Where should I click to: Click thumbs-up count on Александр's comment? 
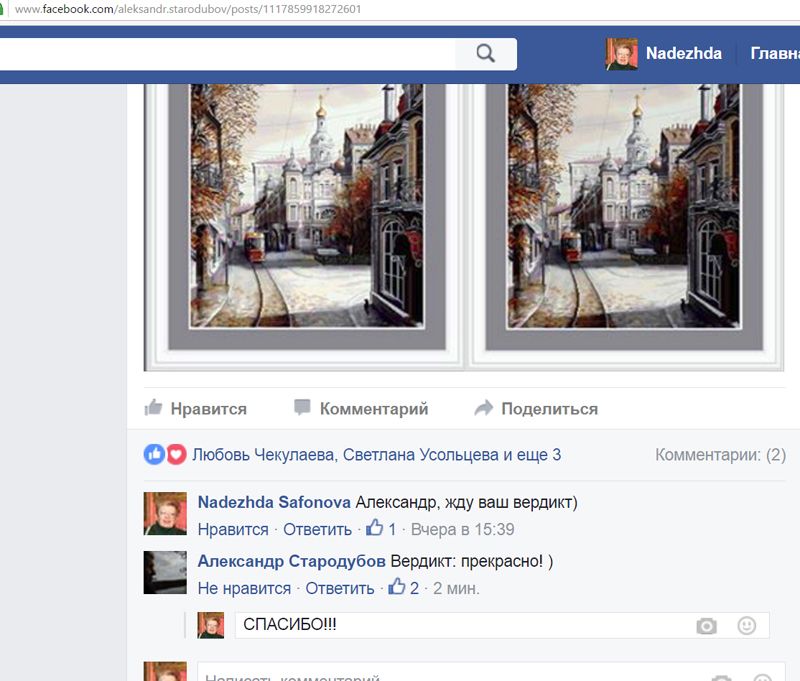[x=403, y=588]
